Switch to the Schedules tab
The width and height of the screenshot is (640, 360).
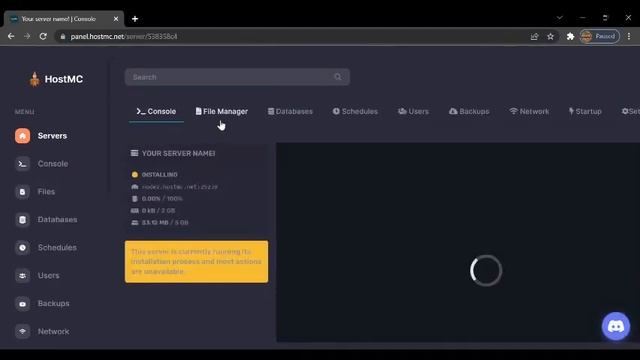coord(355,111)
